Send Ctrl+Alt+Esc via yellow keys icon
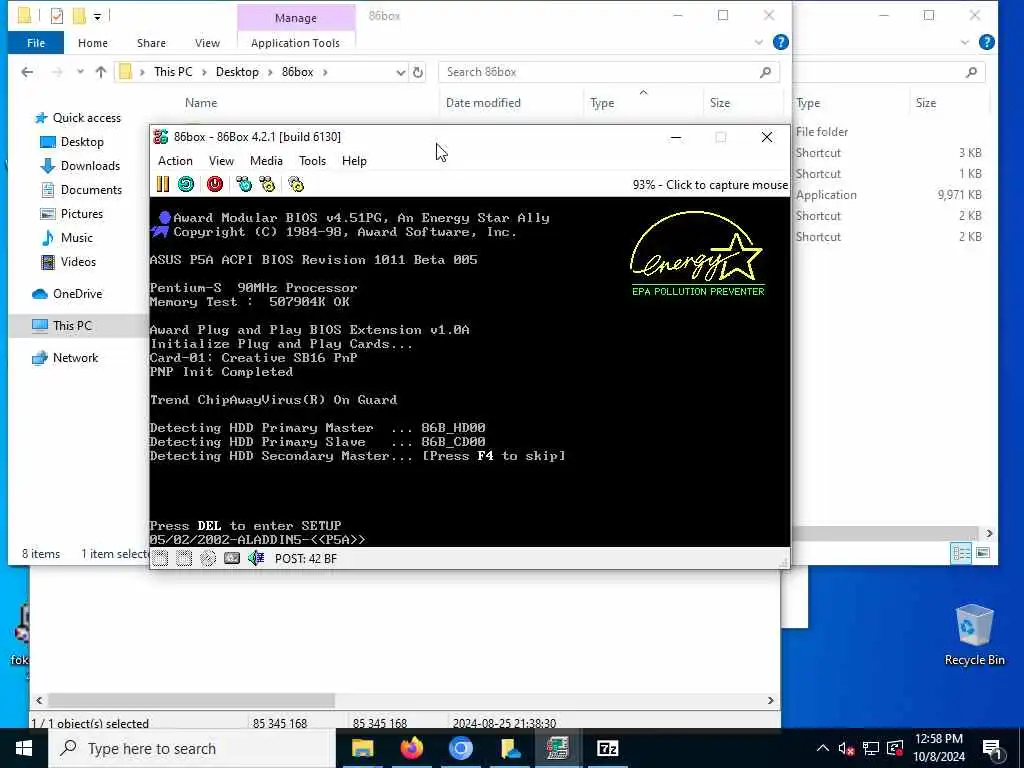The width and height of the screenshot is (1024, 768). coord(267,185)
